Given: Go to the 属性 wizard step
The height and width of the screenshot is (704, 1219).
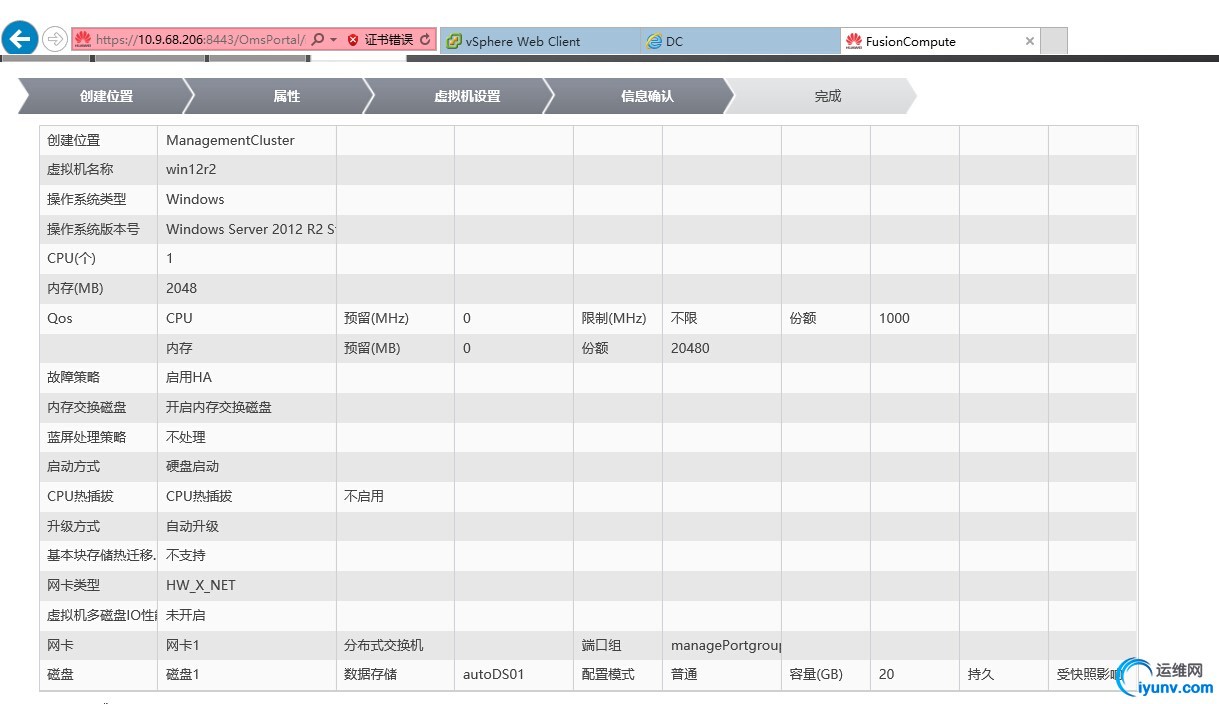Looking at the screenshot, I should click(286, 96).
